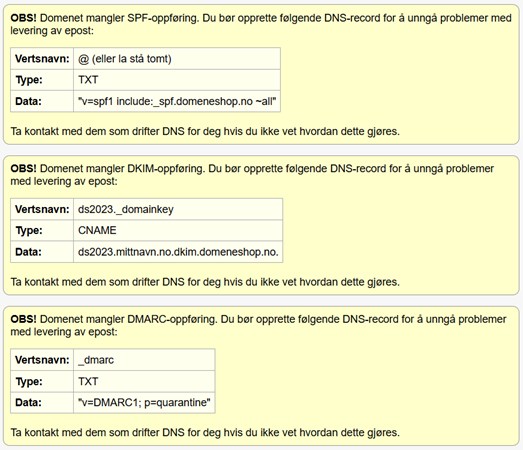The height and width of the screenshot is (450, 523).
Task: Click ds2023.mittnavn.no.dkim.domeneshop.no data value
Action: [x=178, y=252]
